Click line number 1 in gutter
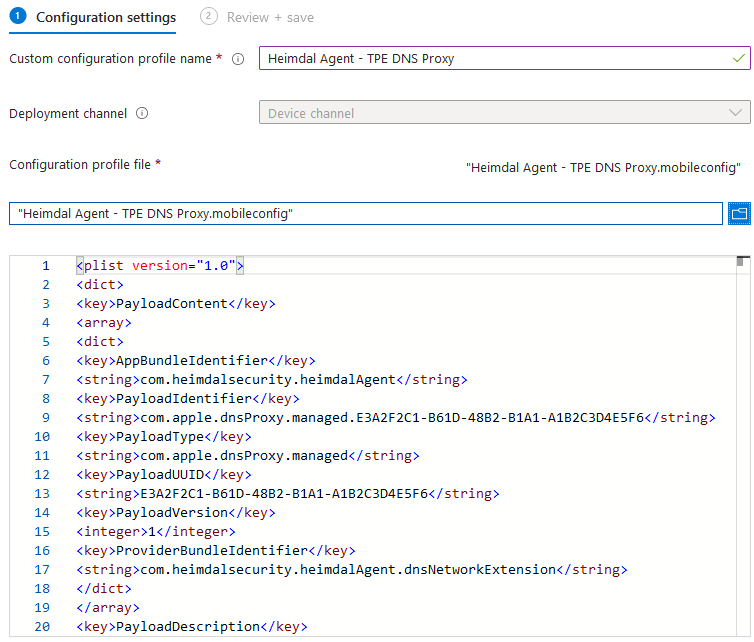Viewport: 754px width, 642px height. 46,265
